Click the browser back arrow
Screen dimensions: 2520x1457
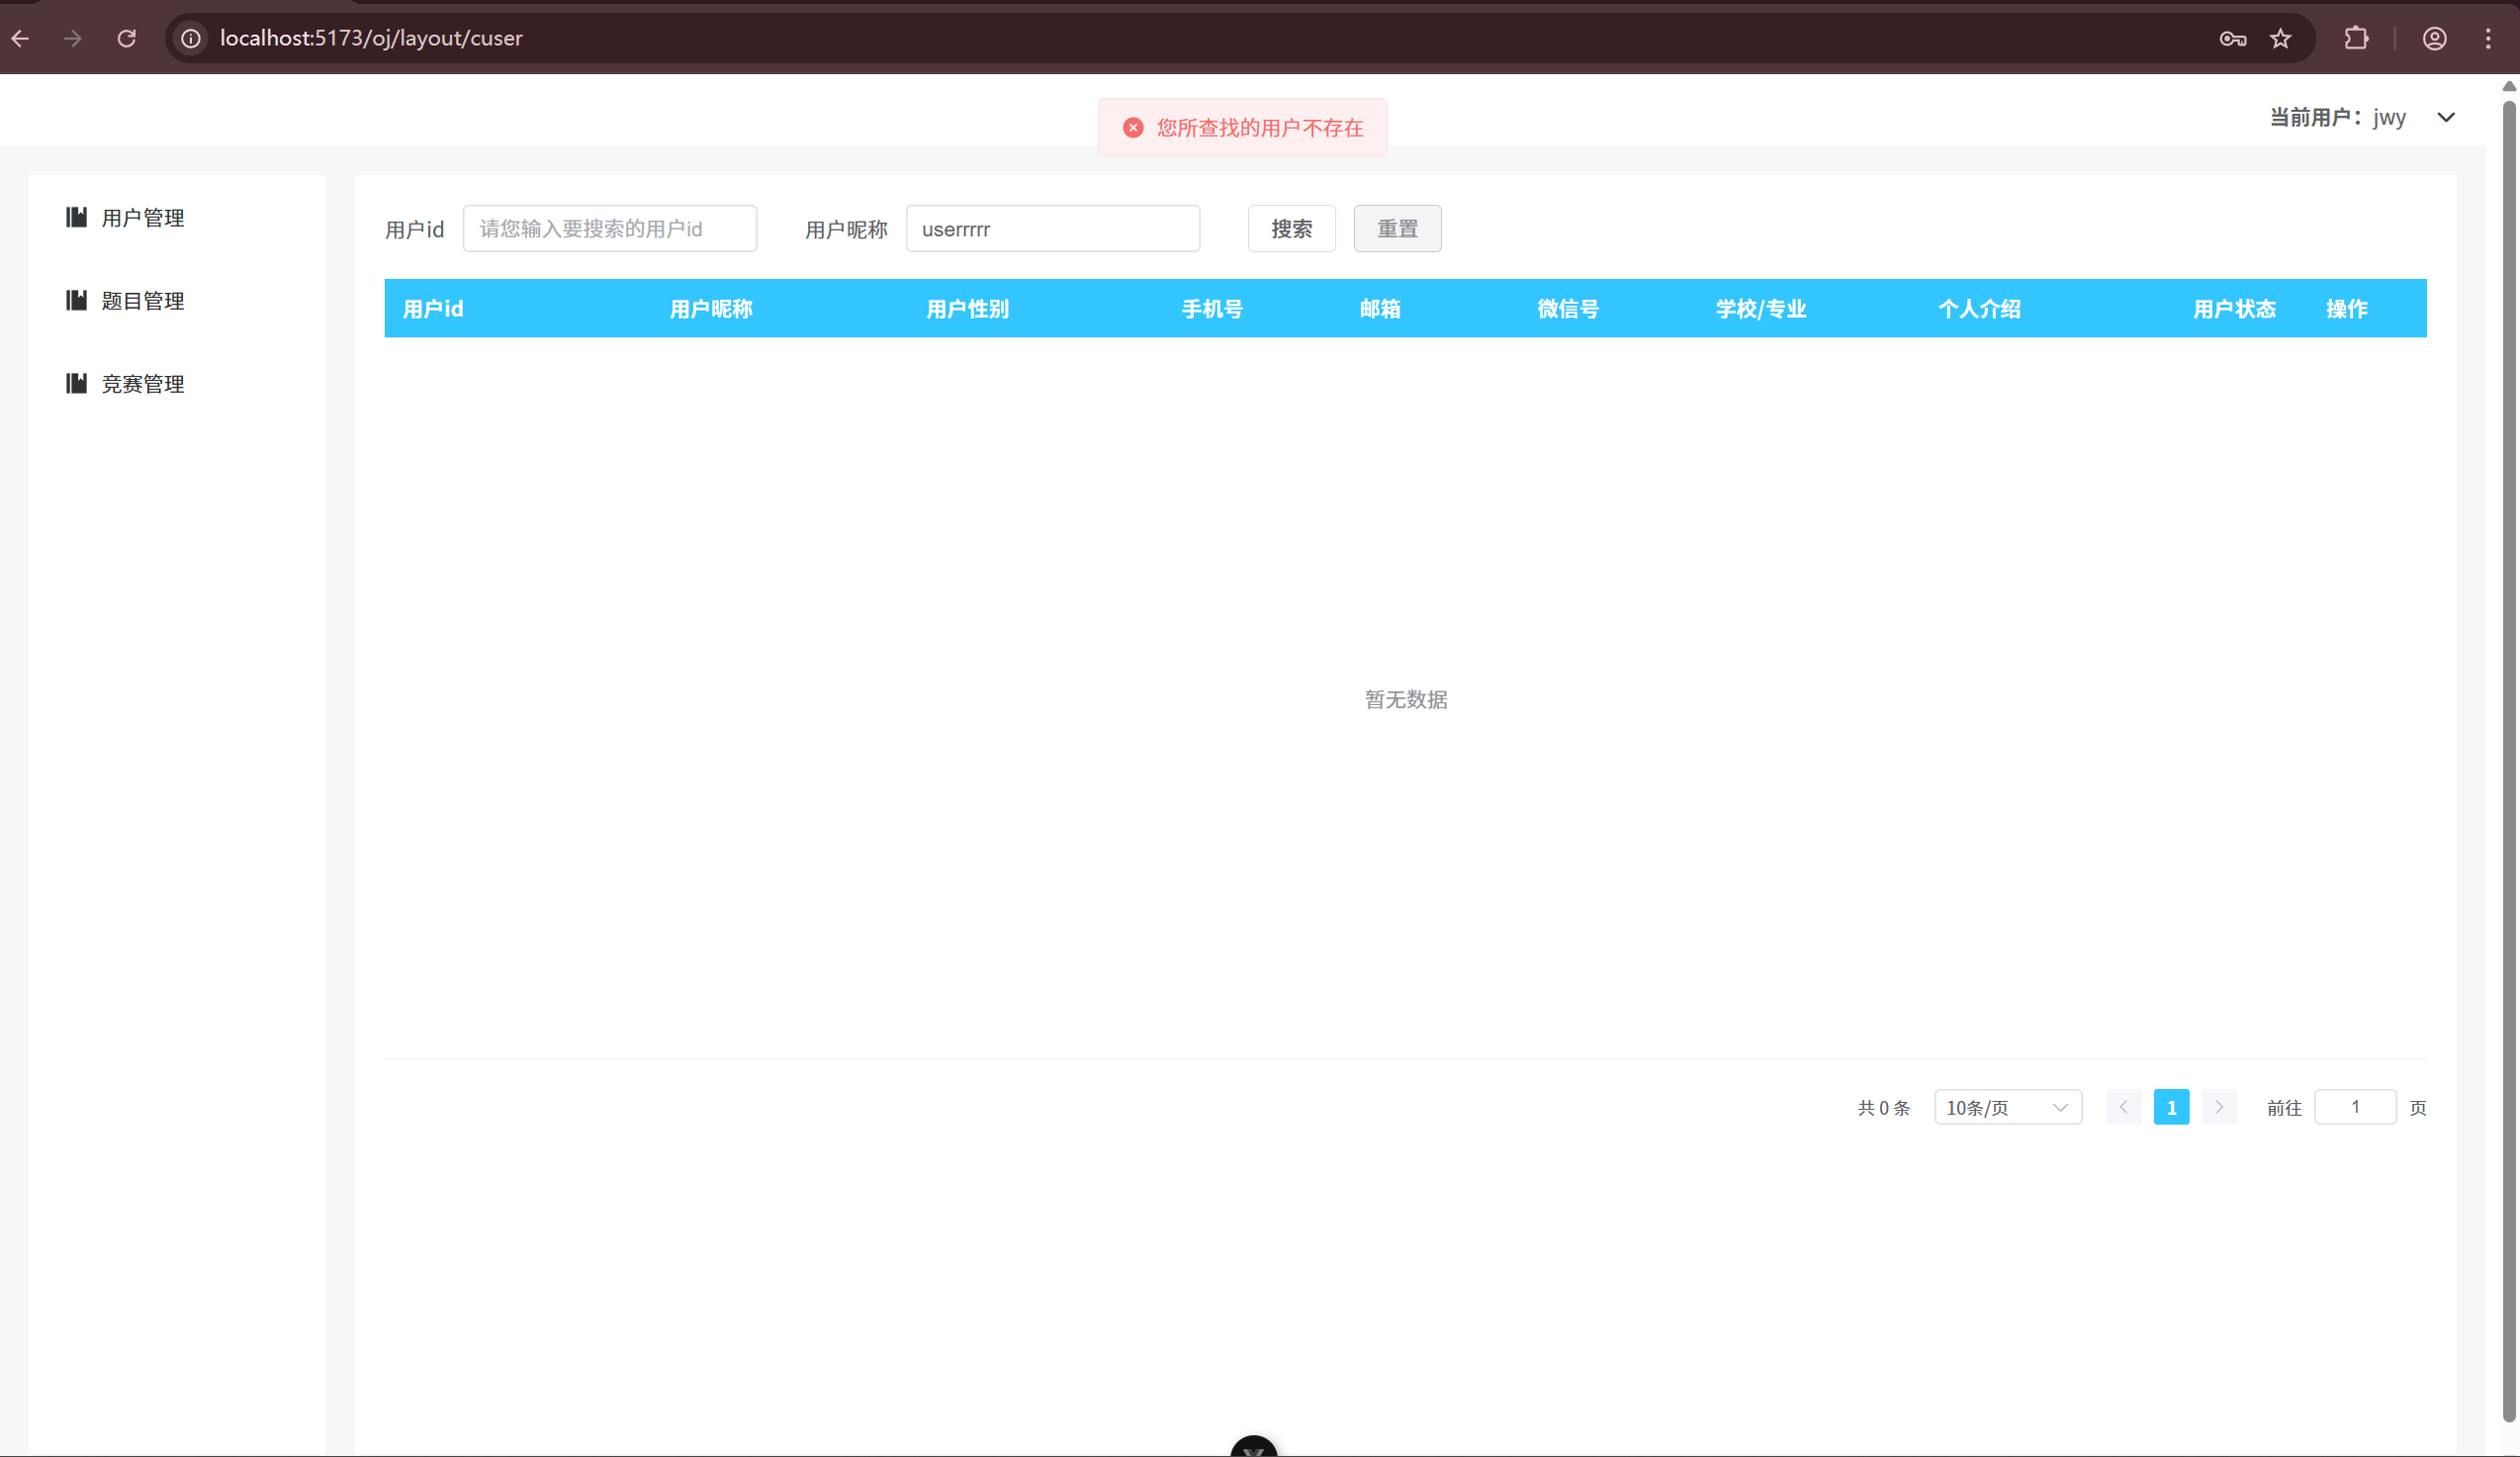tap(21, 38)
